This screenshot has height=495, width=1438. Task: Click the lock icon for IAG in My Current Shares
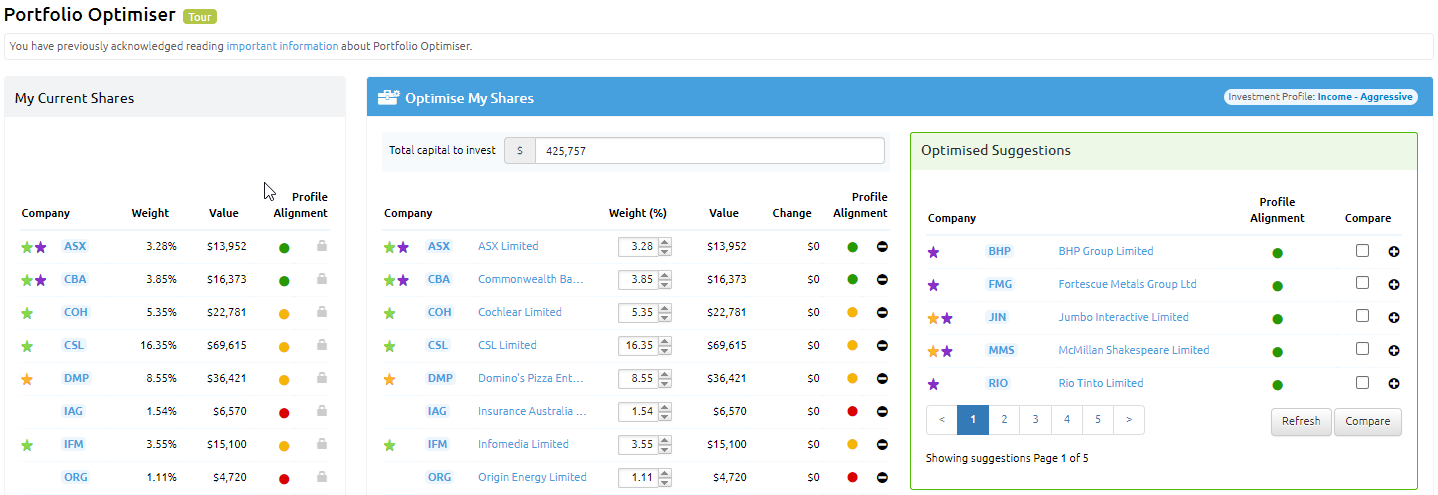point(322,411)
